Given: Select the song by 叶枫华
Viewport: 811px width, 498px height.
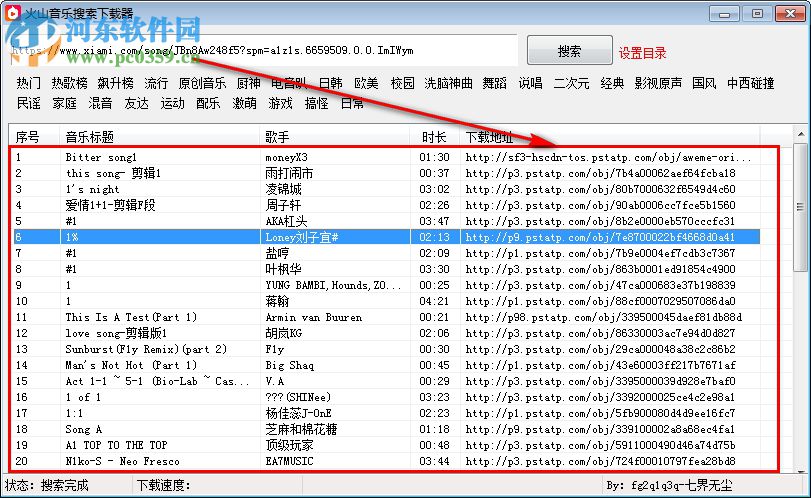Looking at the screenshot, I should coord(387,269).
